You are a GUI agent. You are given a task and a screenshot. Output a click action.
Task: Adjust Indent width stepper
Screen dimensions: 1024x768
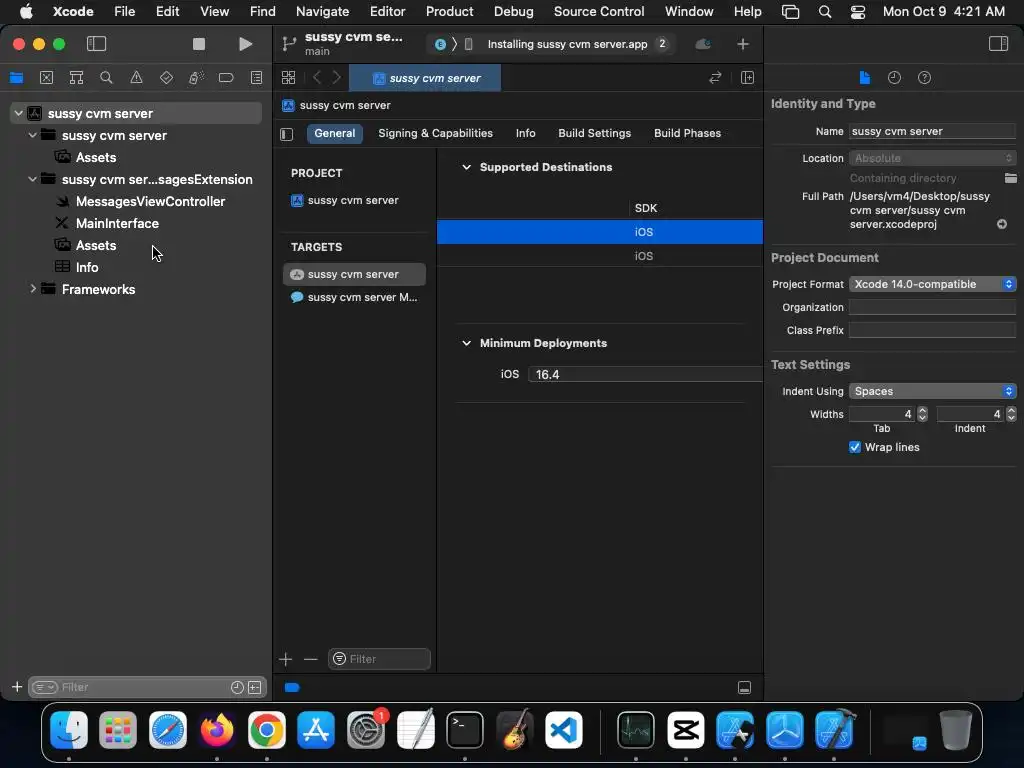(1011, 414)
